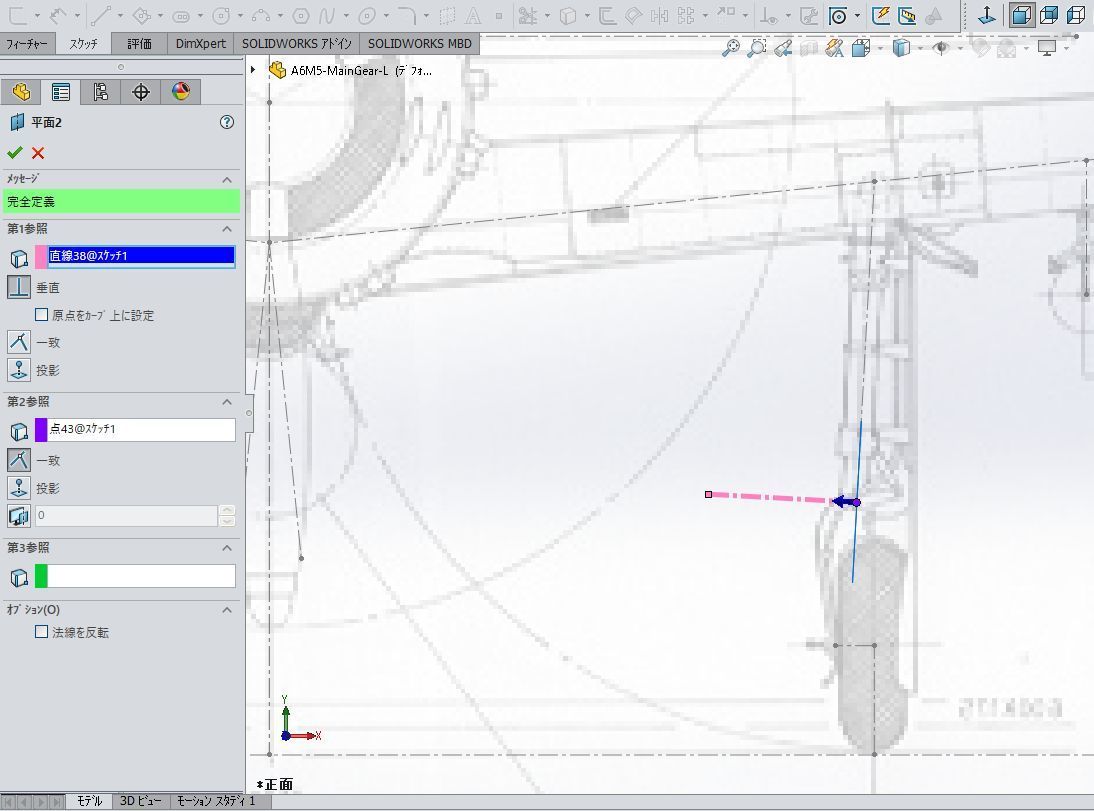The height and width of the screenshot is (811, 1094).
Task: Switch to the 評価 tab
Action: click(139, 43)
